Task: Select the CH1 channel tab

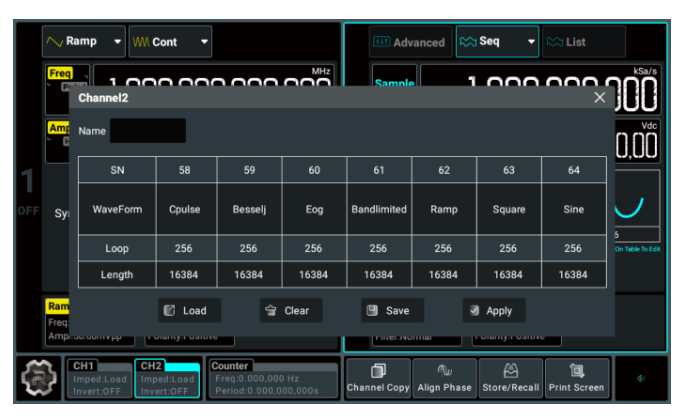Action: point(99,378)
